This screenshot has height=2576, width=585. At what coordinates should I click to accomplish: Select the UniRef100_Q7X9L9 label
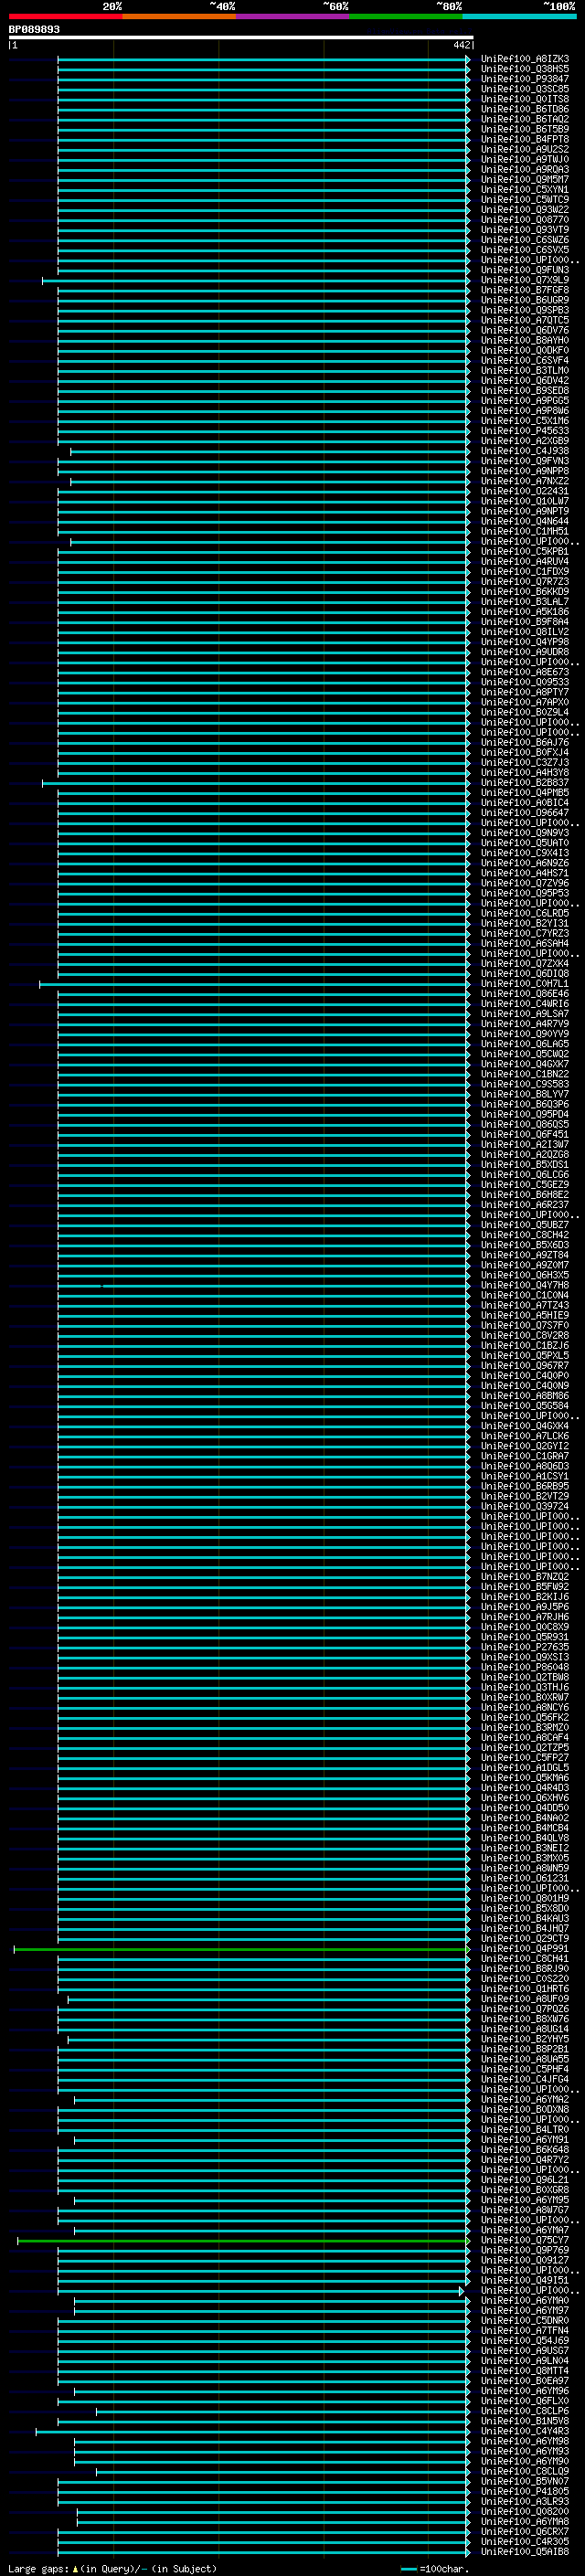tap(525, 280)
